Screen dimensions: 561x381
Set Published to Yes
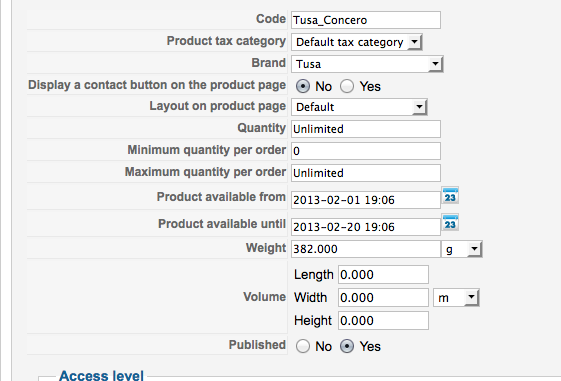pyautogui.click(x=347, y=346)
